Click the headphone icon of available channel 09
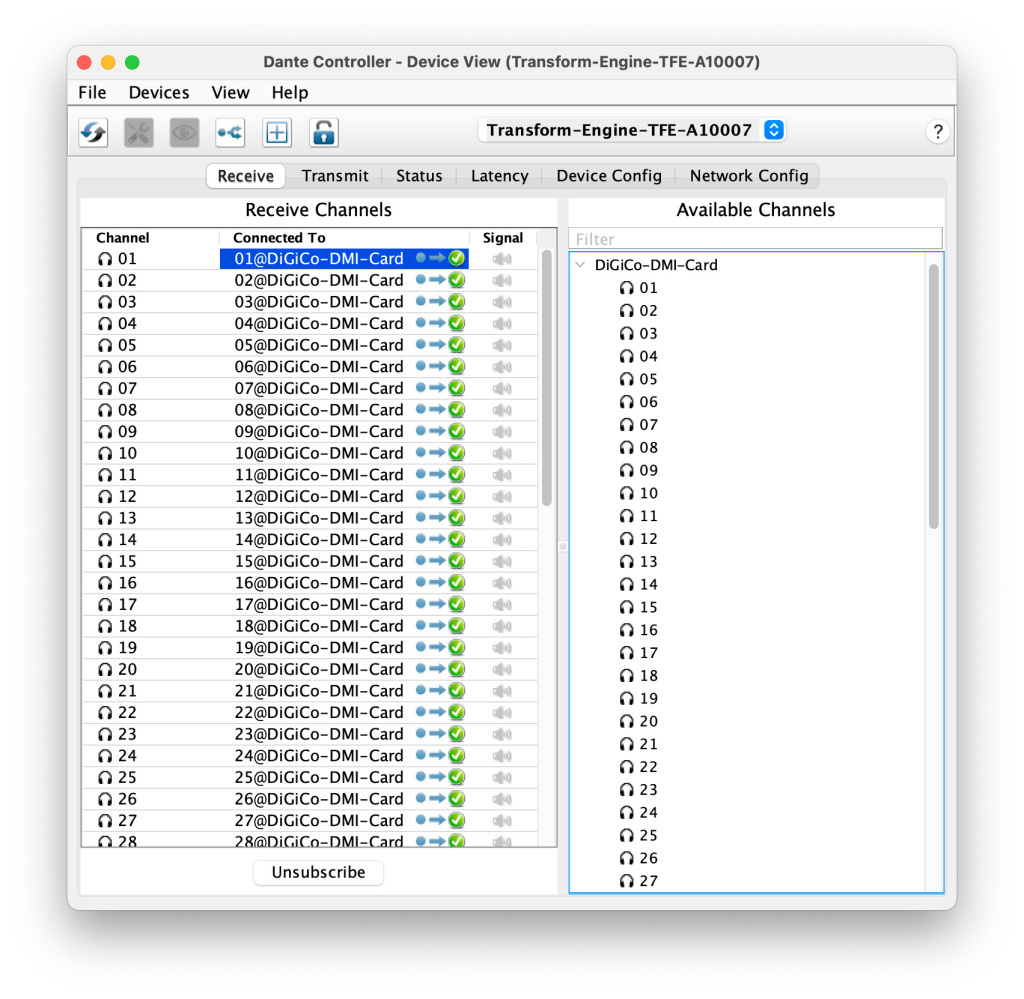The height and width of the screenshot is (999, 1024). click(627, 471)
